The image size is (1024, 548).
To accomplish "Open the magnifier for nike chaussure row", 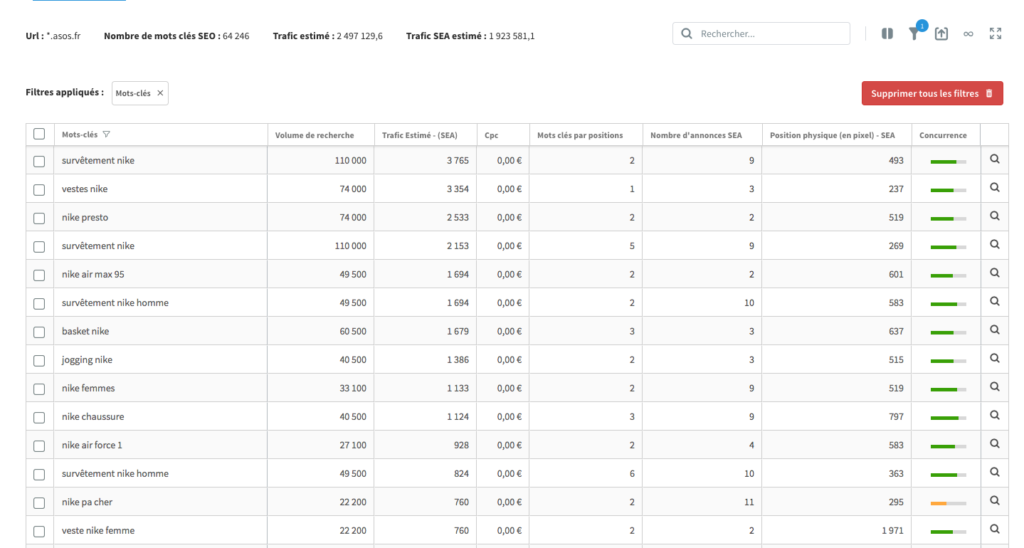I will 995,415.
